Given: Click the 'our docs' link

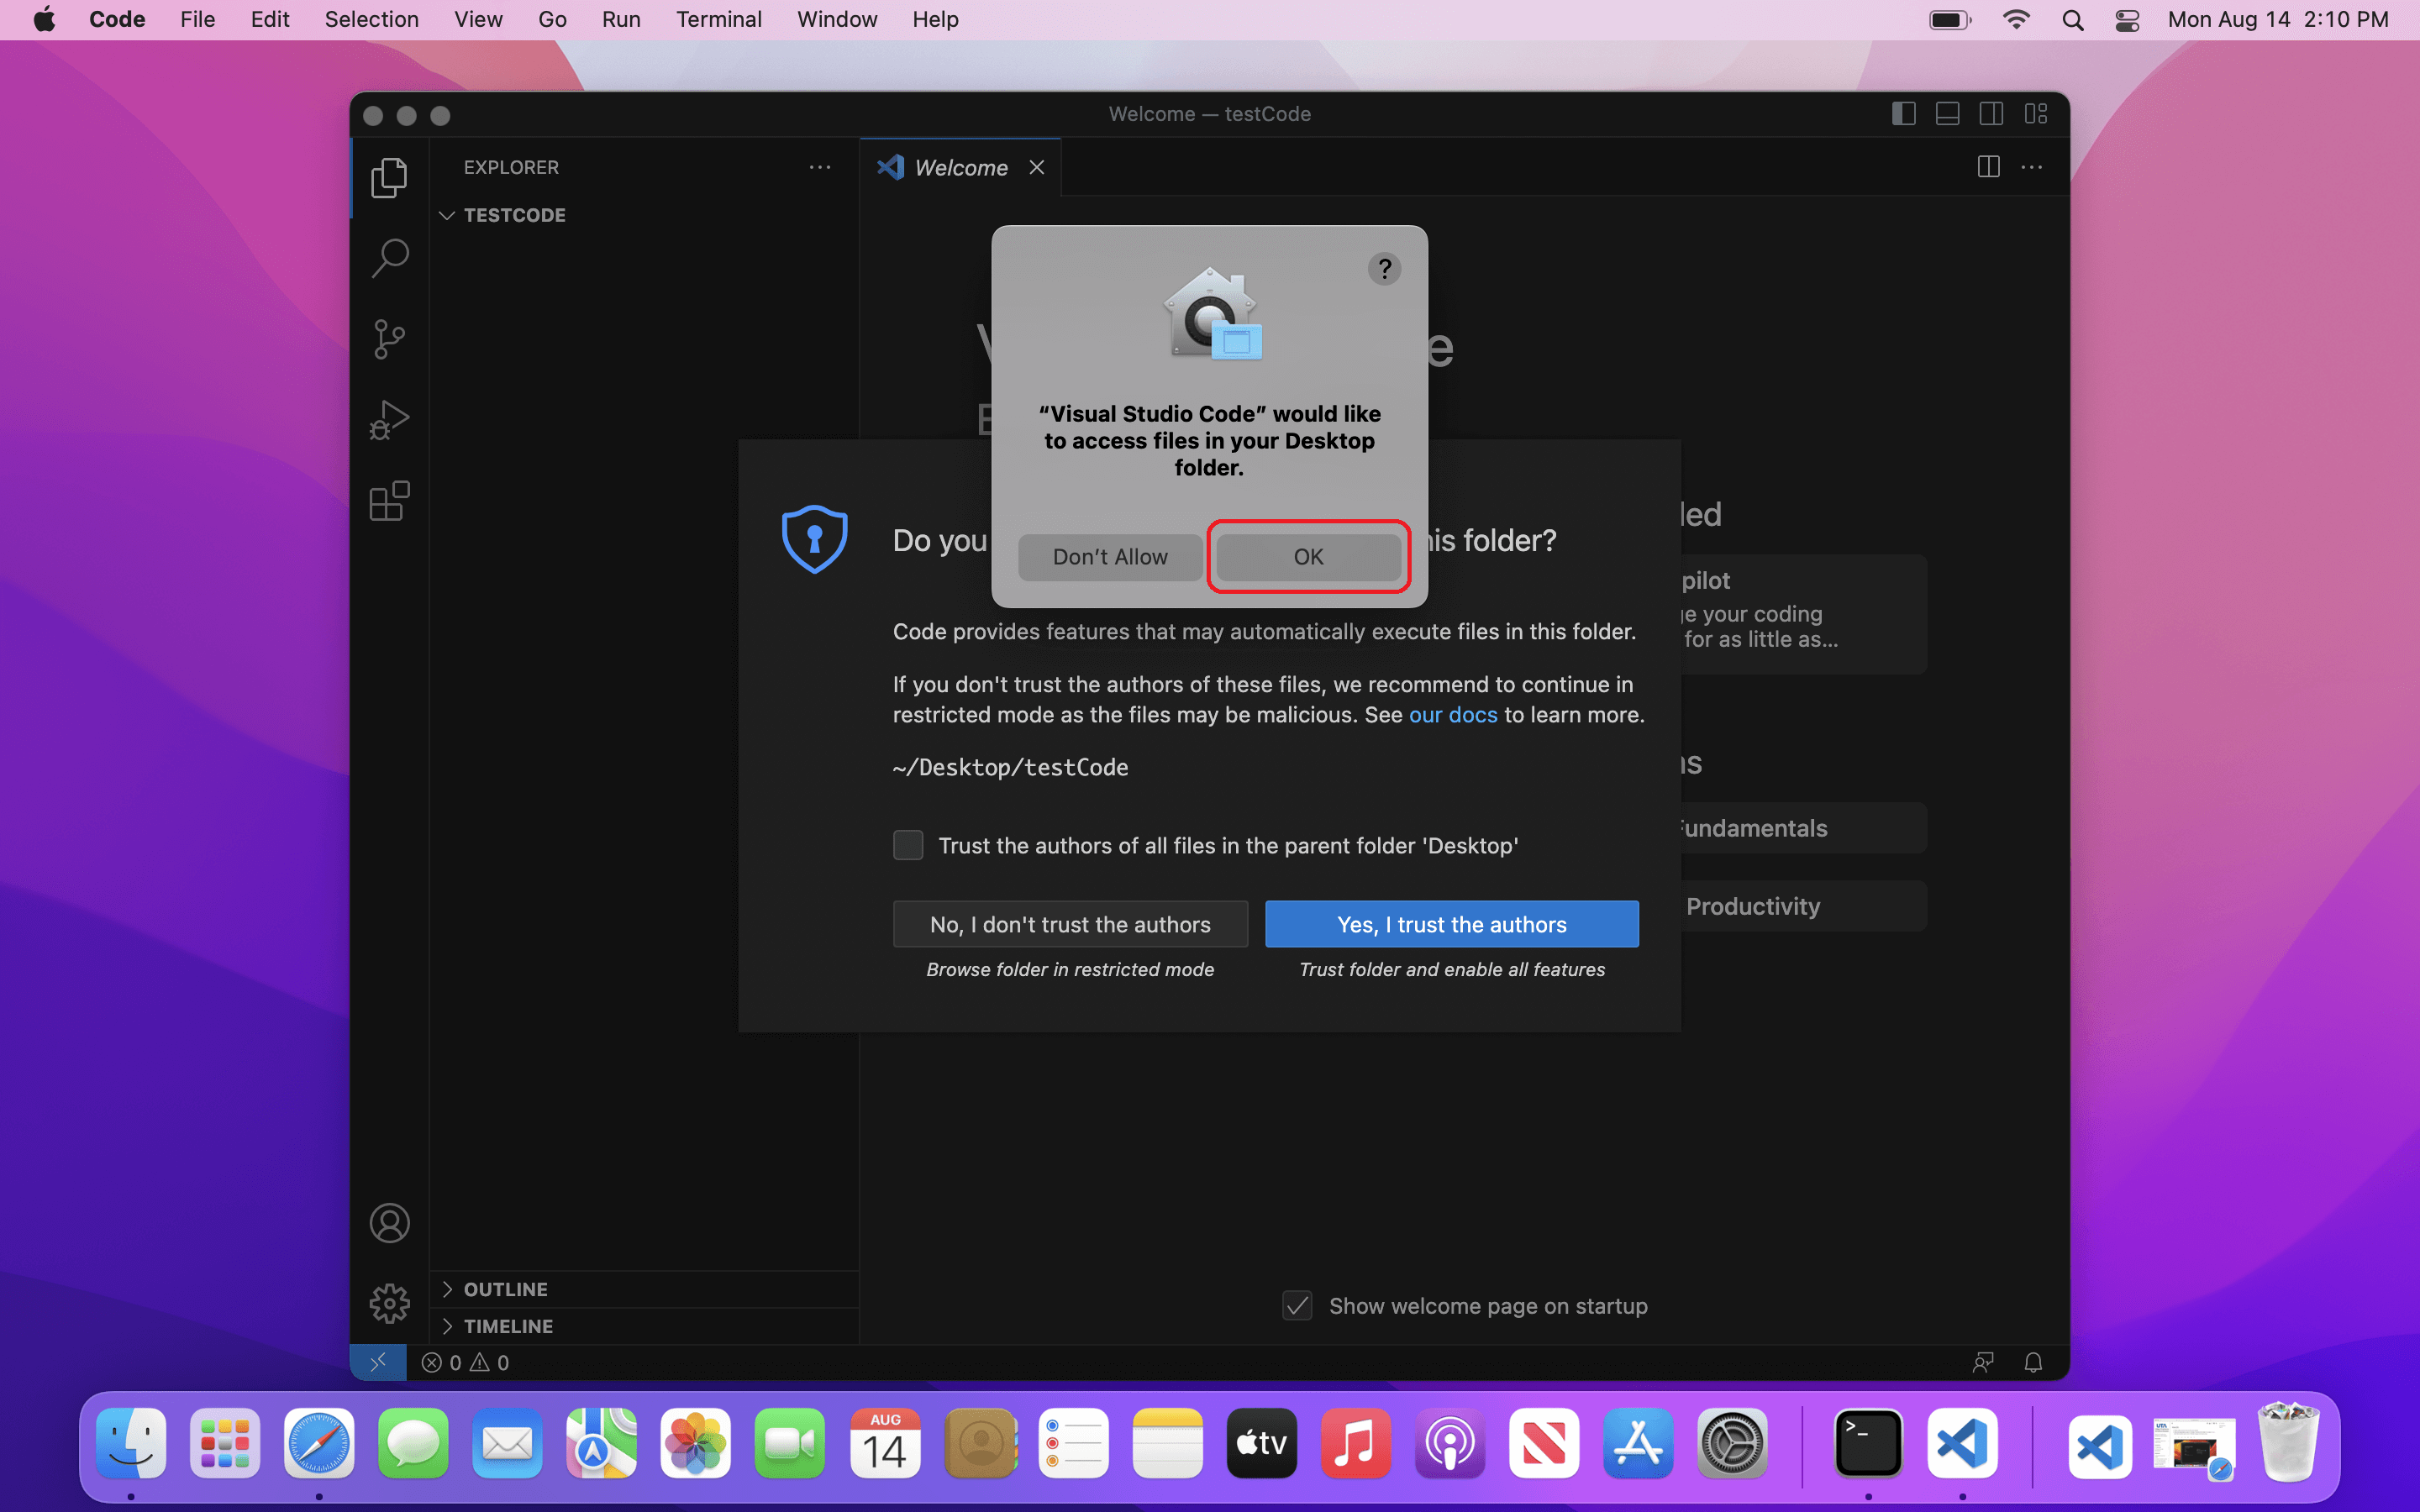Looking at the screenshot, I should [1452, 715].
